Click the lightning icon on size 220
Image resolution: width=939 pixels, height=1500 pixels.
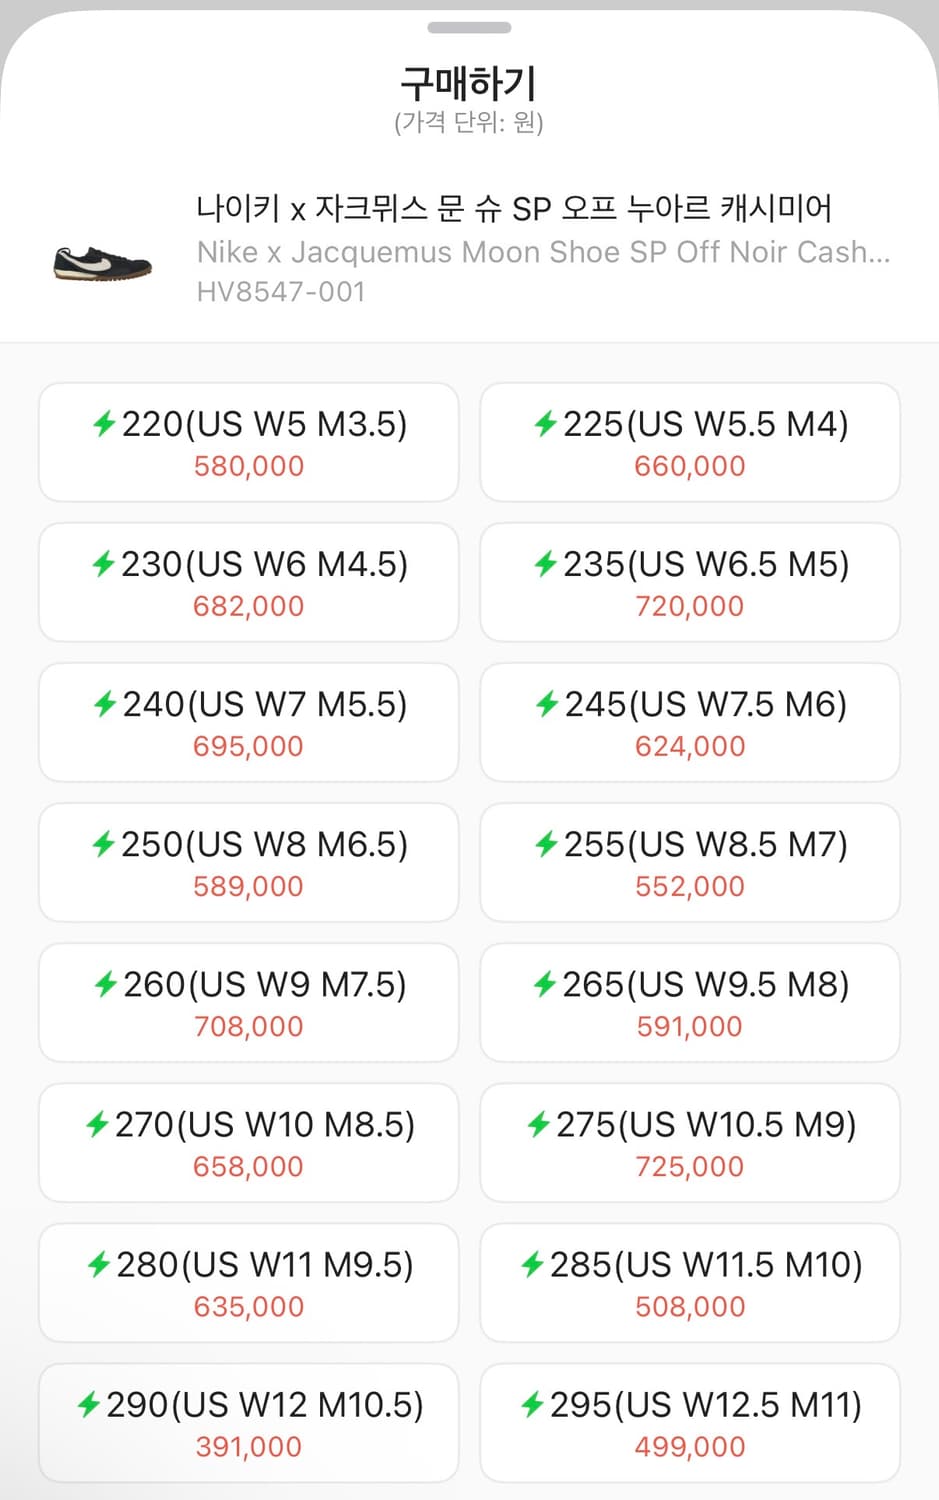coord(104,424)
